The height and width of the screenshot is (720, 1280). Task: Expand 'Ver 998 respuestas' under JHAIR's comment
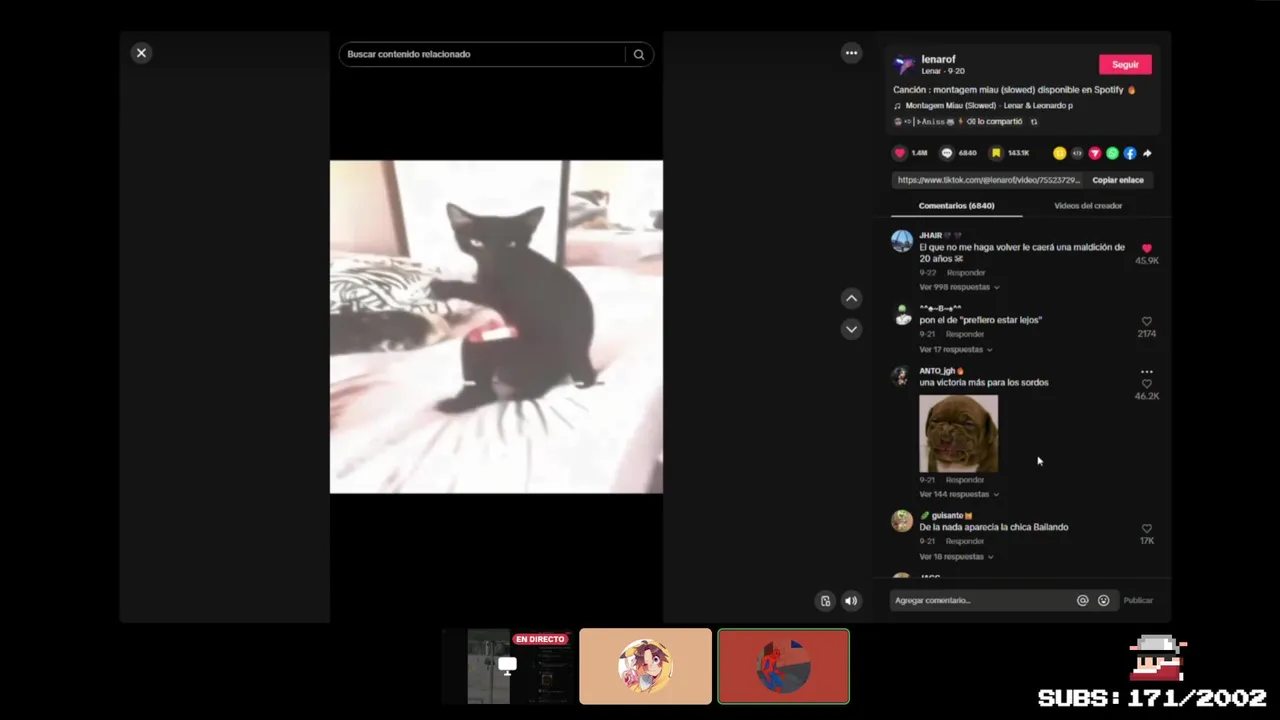coord(959,287)
